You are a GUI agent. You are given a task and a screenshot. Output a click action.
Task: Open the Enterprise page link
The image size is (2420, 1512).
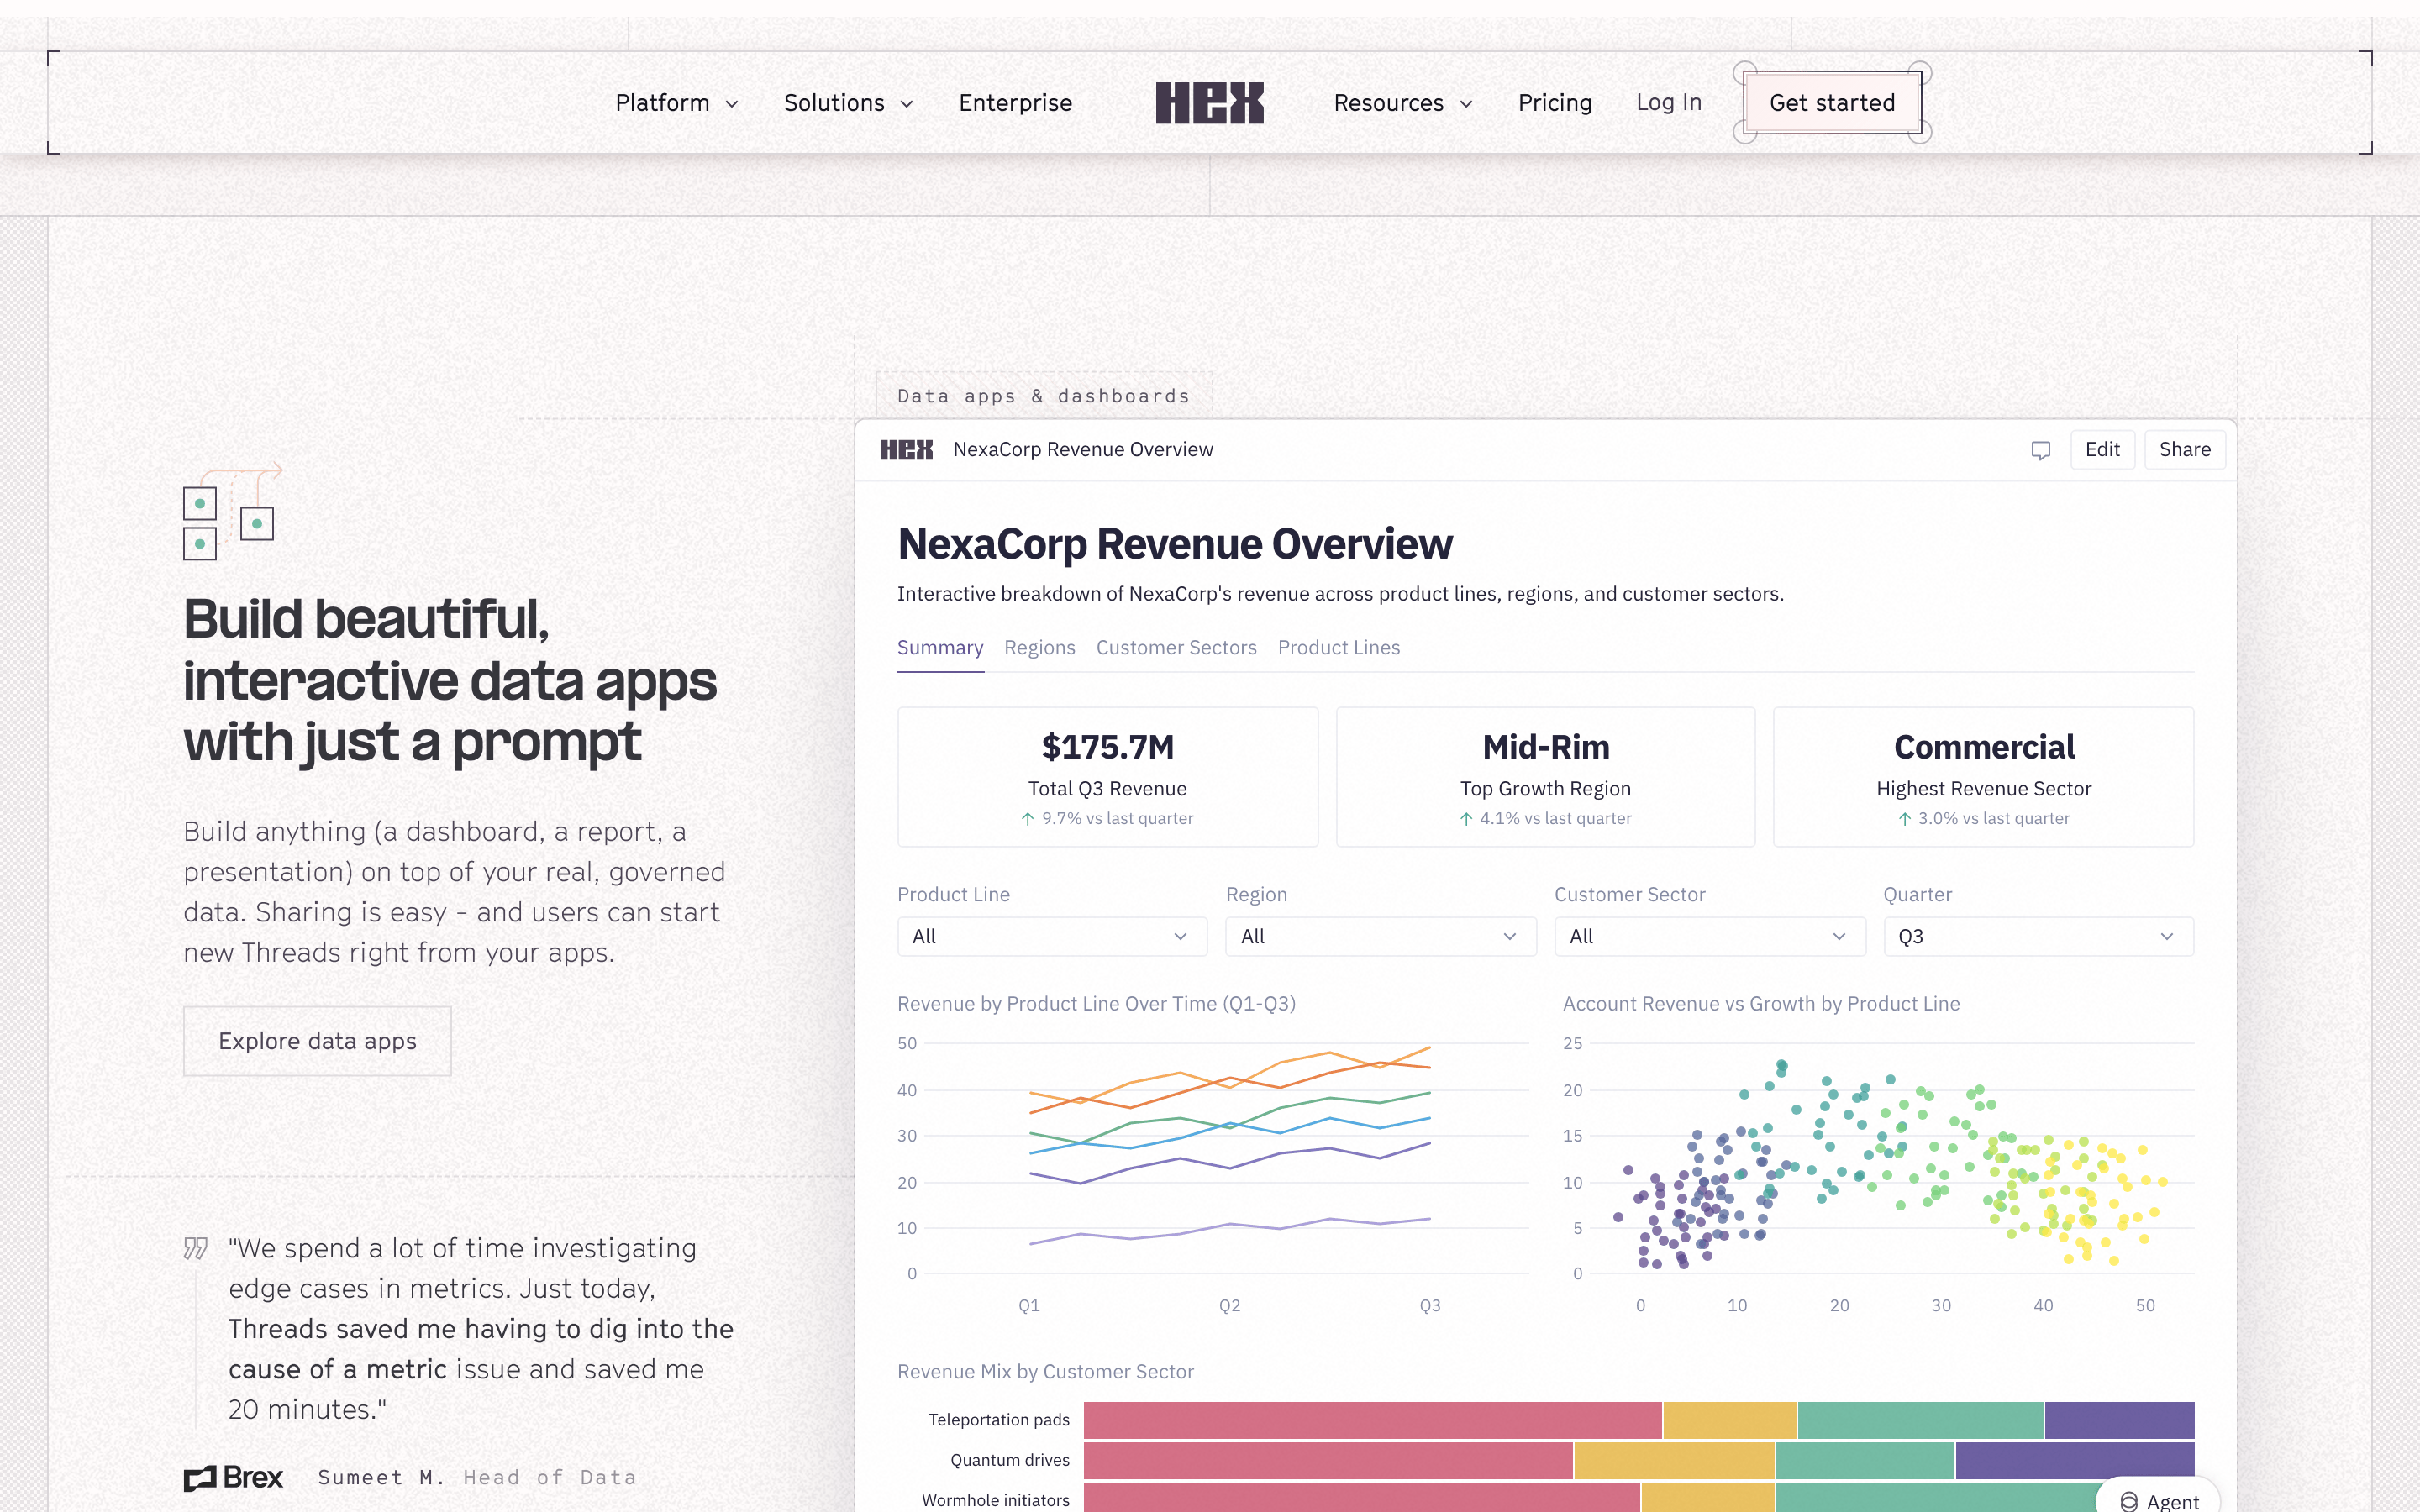tap(1015, 103)
